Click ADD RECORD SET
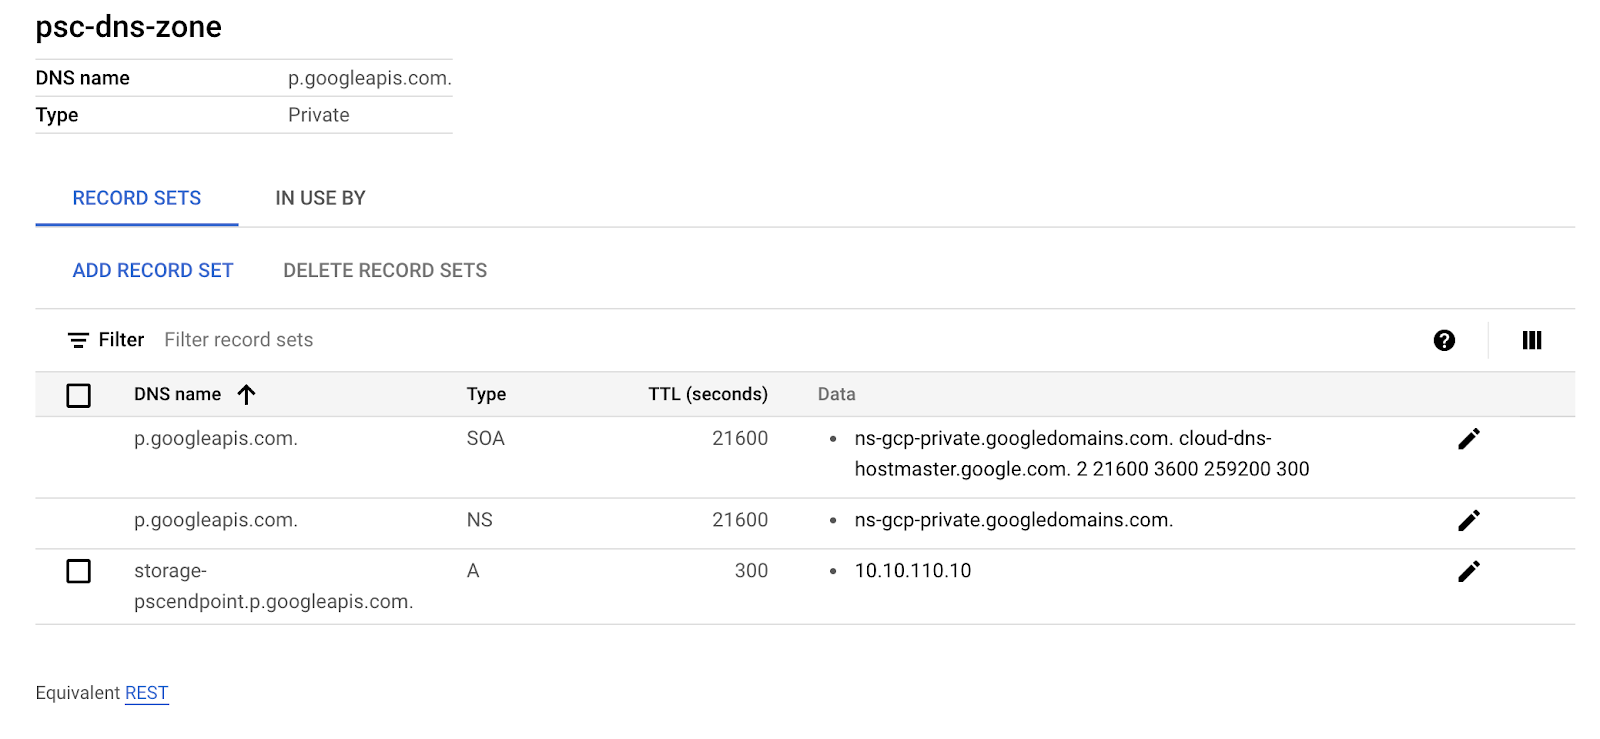This screenshot has width=1600, height=739. point(153,270)
